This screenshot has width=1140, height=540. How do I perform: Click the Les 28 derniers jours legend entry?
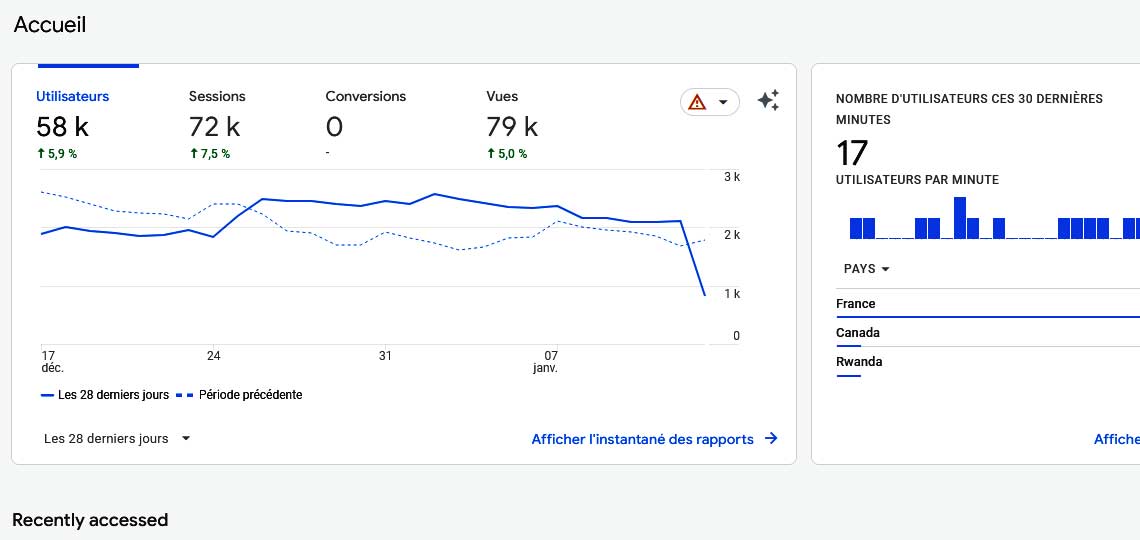[x=105, y=395]
